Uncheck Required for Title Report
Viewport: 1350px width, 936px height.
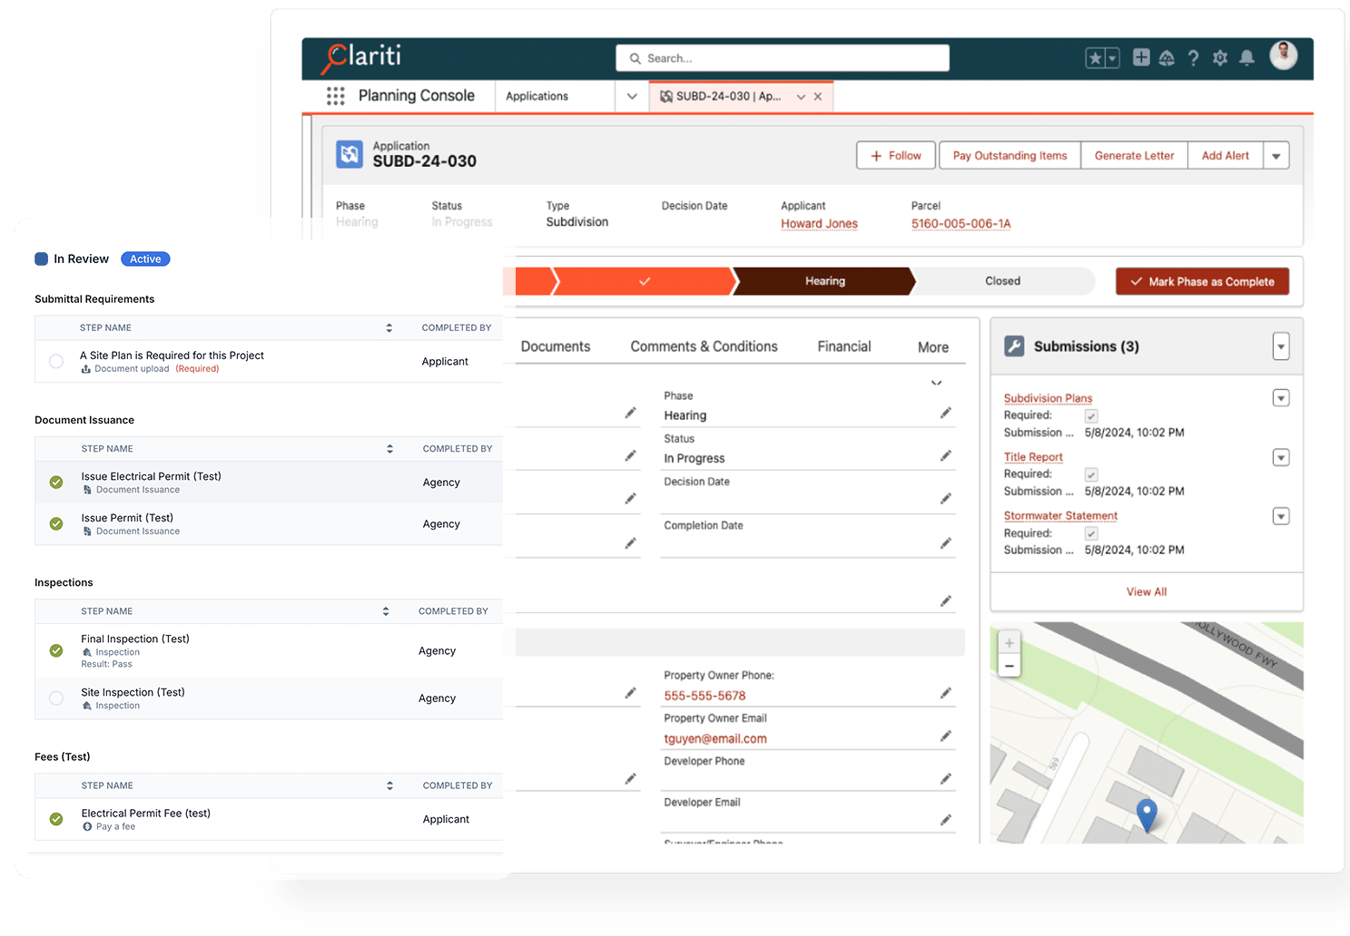click(x=1091, y=474)
